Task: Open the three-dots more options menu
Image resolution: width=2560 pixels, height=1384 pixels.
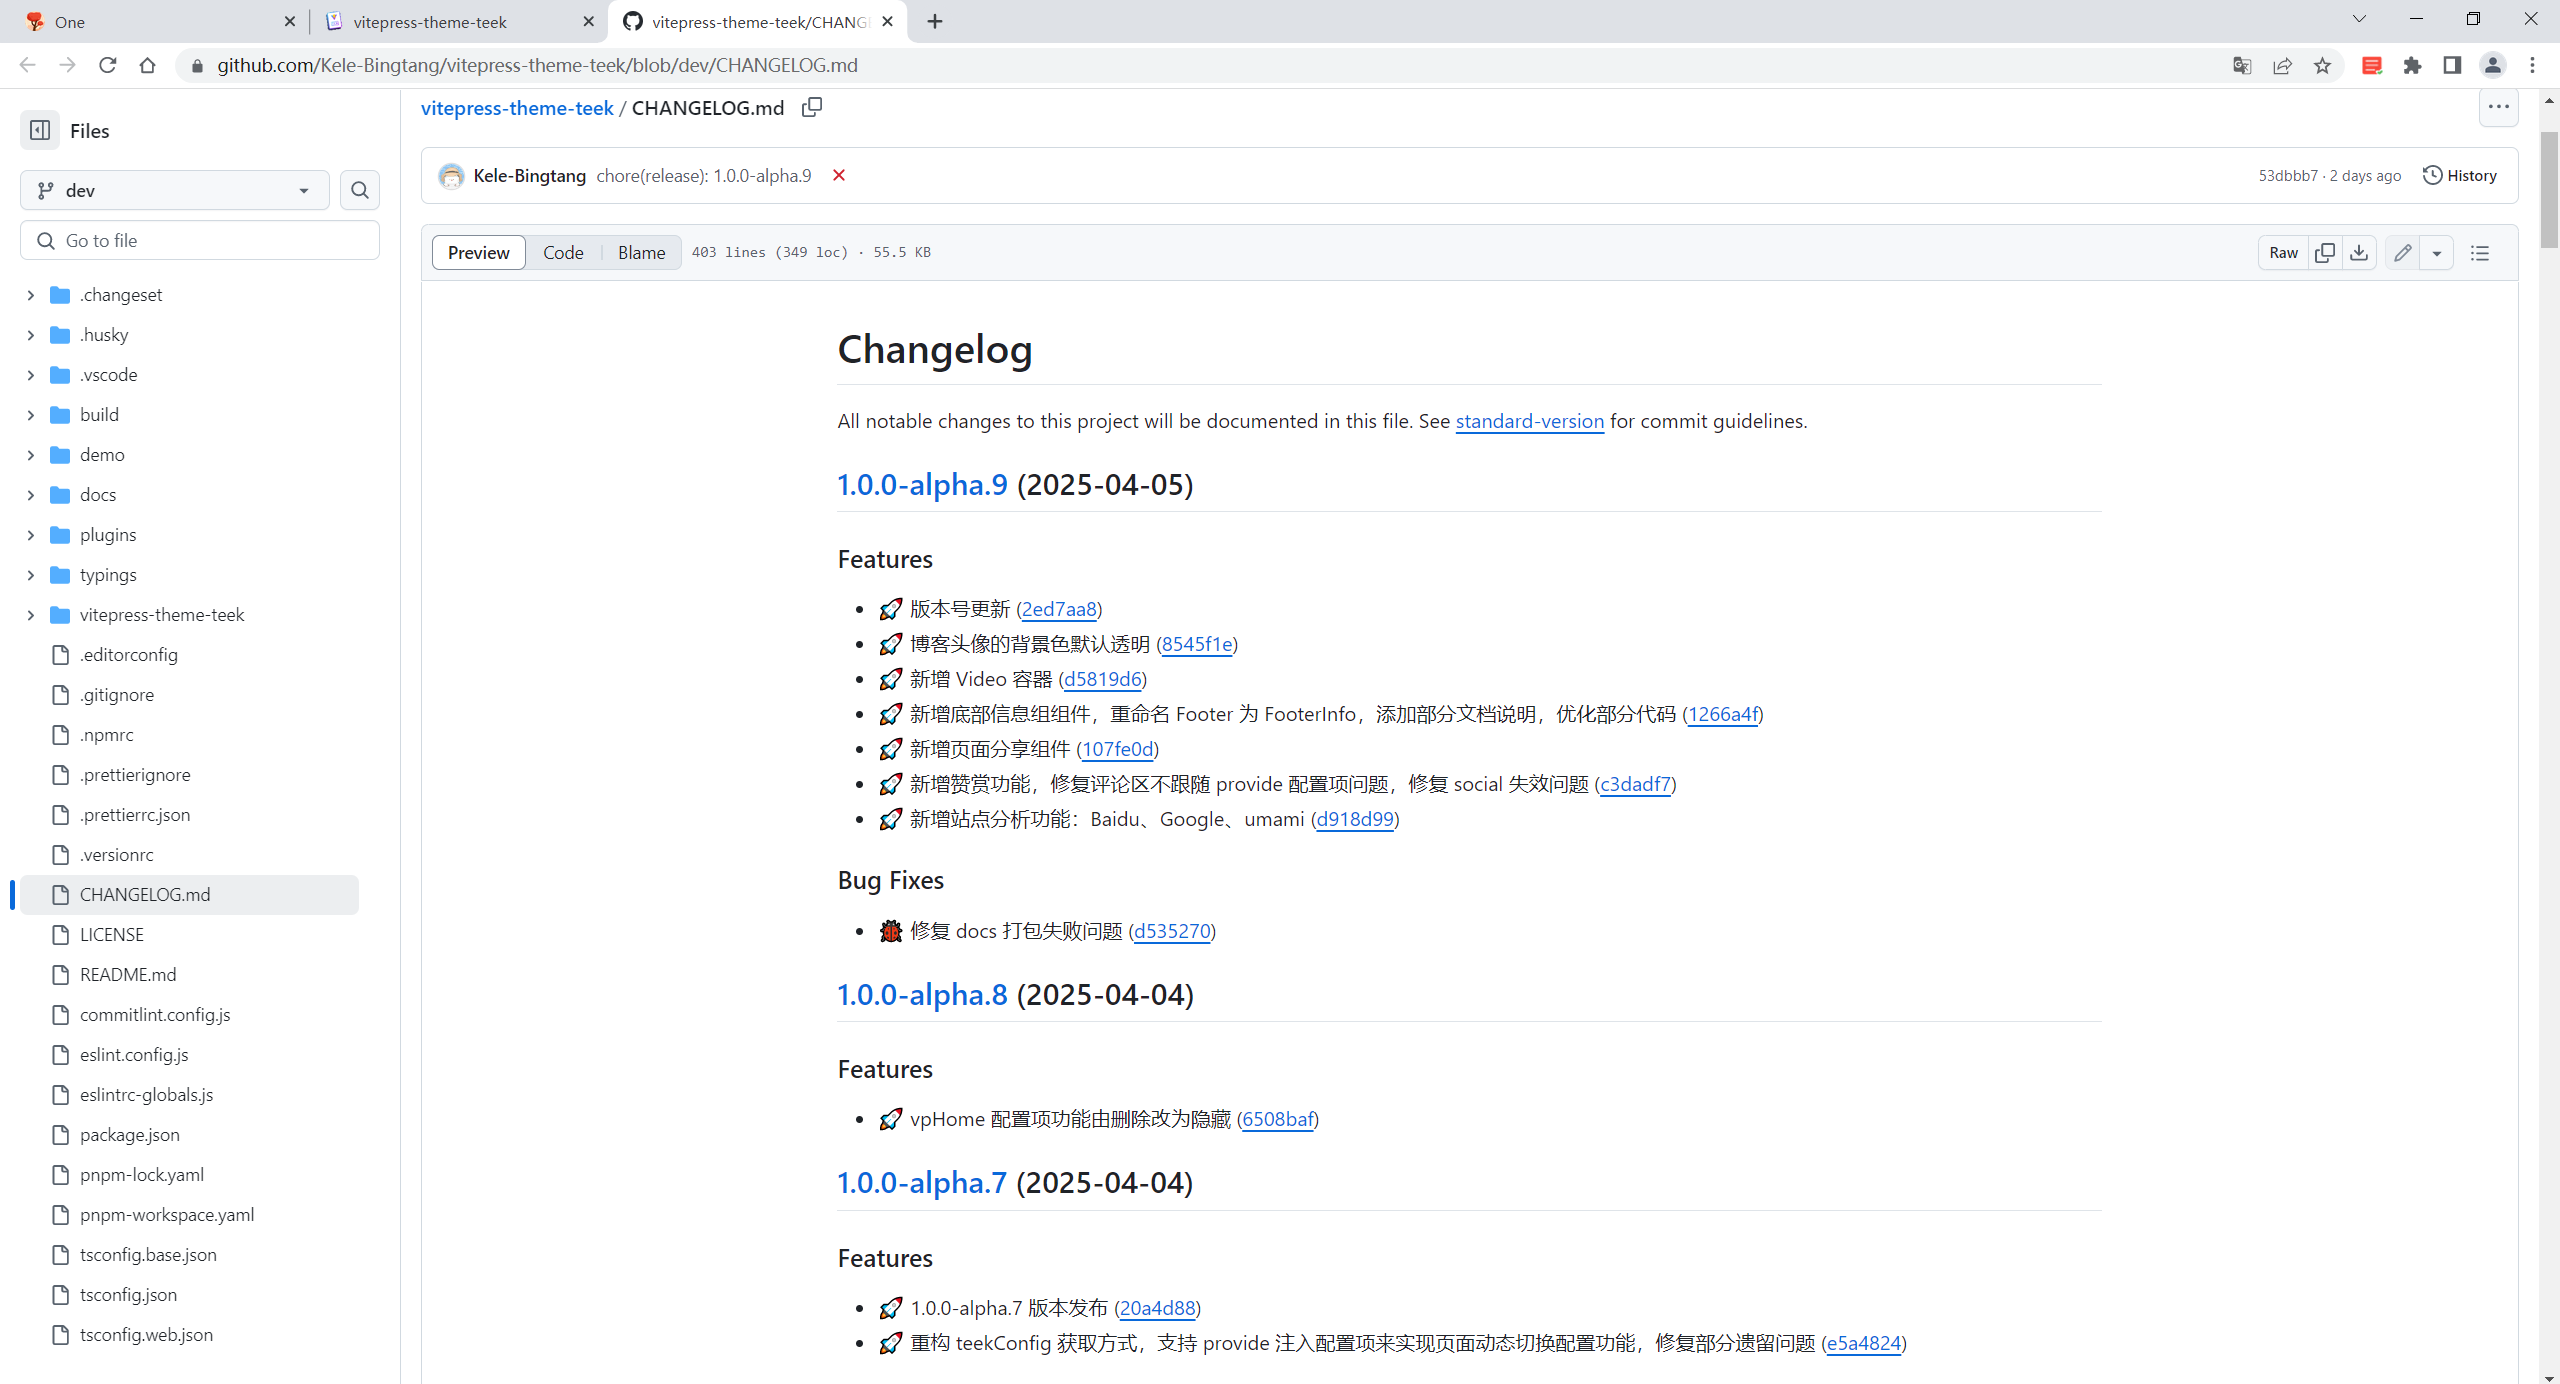Action: pyautogui.click(x=2498, y=107)
